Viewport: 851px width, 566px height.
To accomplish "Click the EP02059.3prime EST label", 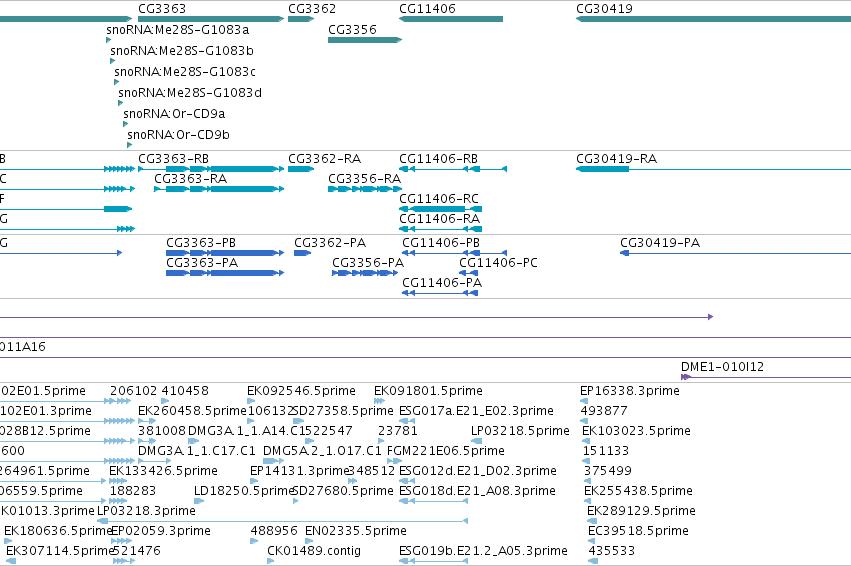I will 161,531.
